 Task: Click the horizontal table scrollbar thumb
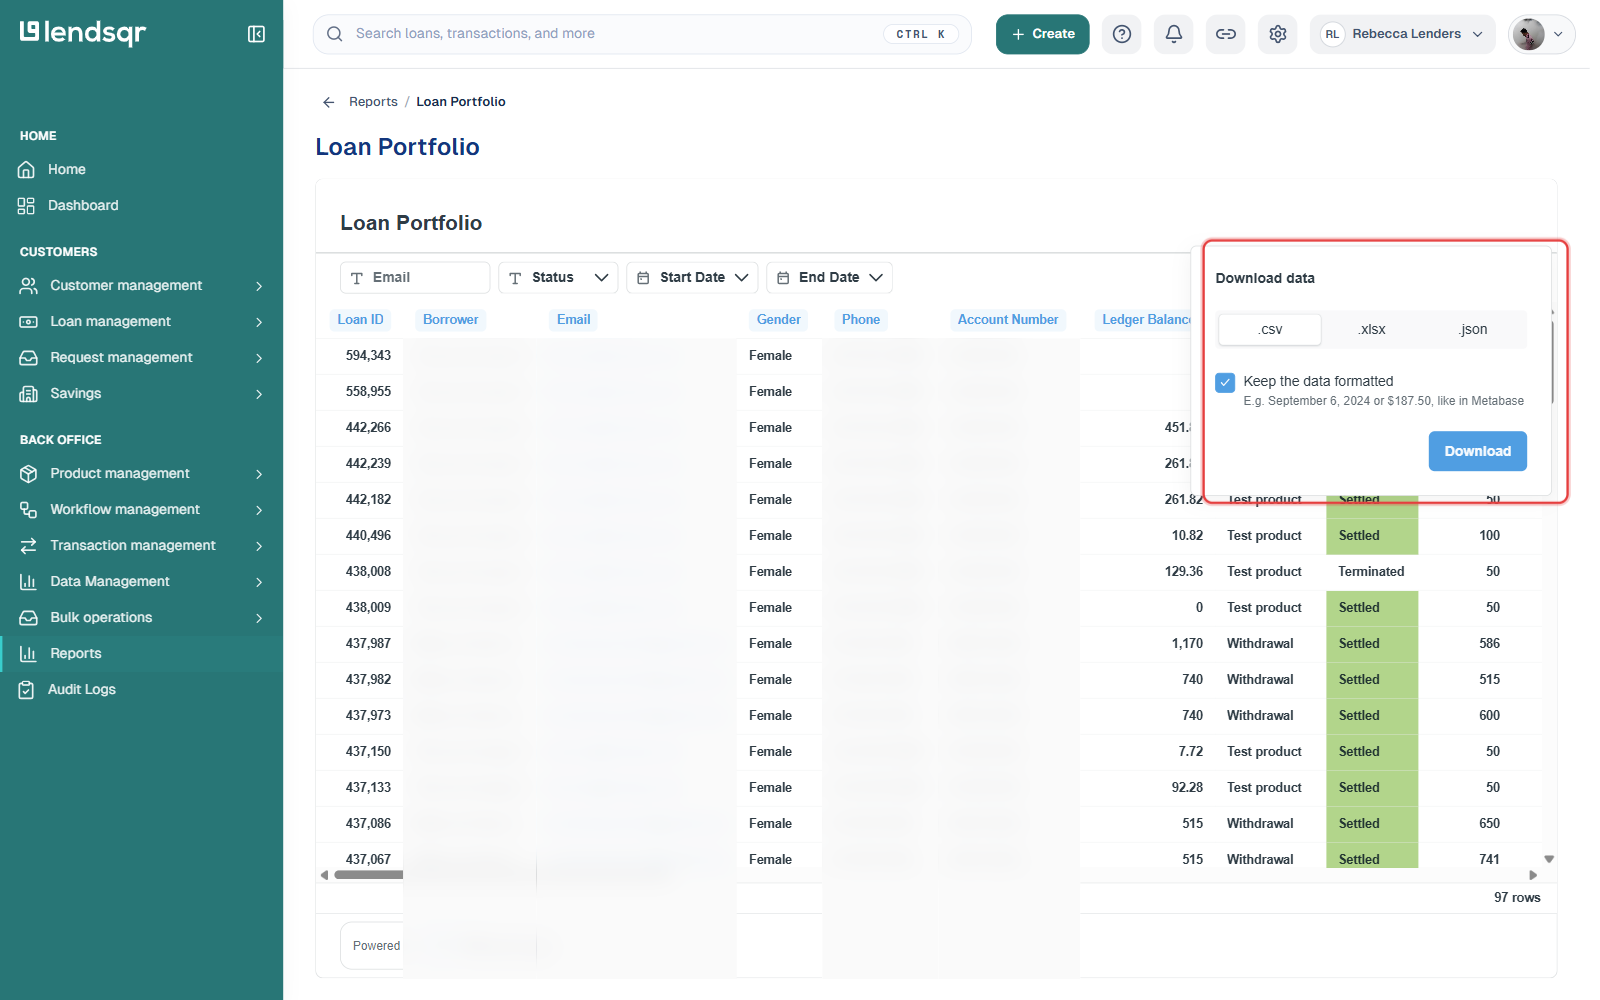tap(369, 875)
